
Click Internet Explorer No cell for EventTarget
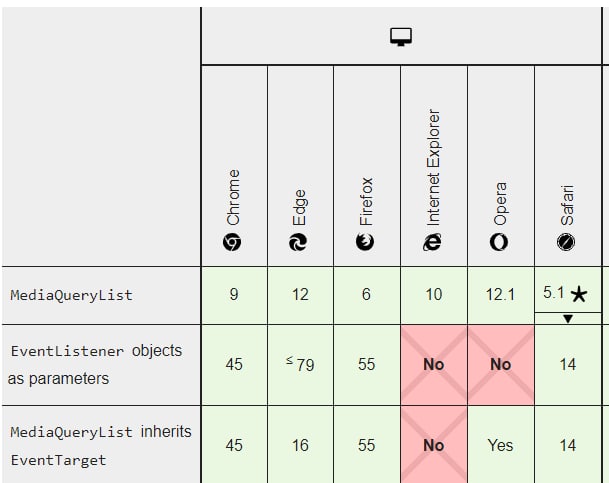point(433,445)
